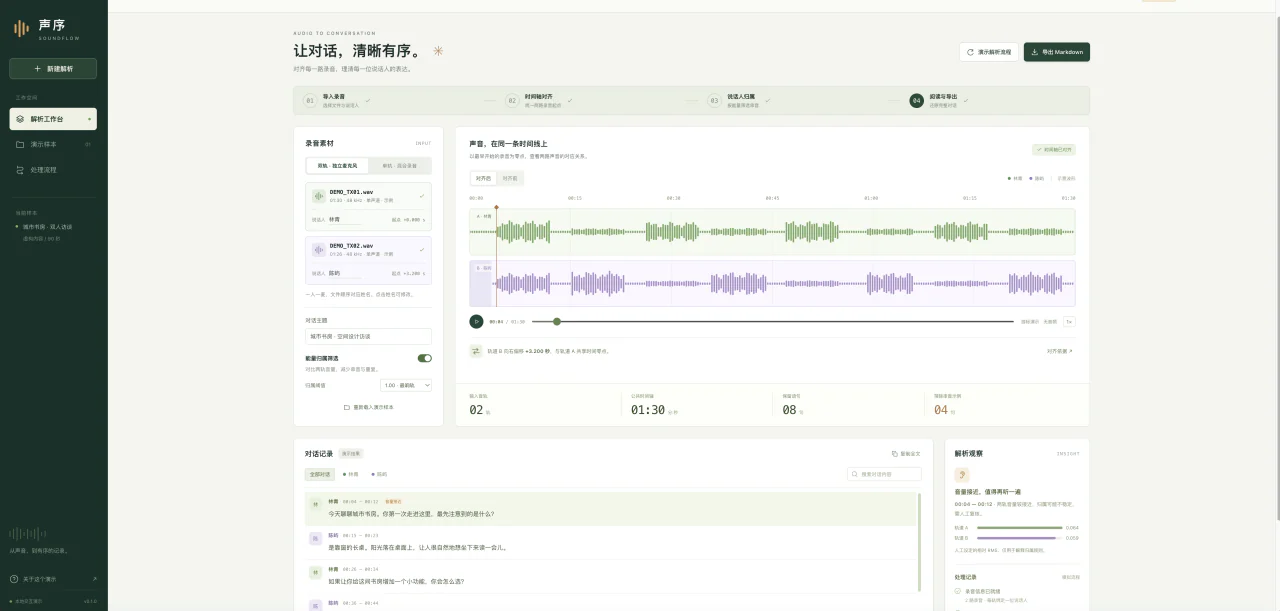Click the 陈屿 avatar at 00:15
This screenshot has width=1280, height=611.
click(x=315, y=539)
